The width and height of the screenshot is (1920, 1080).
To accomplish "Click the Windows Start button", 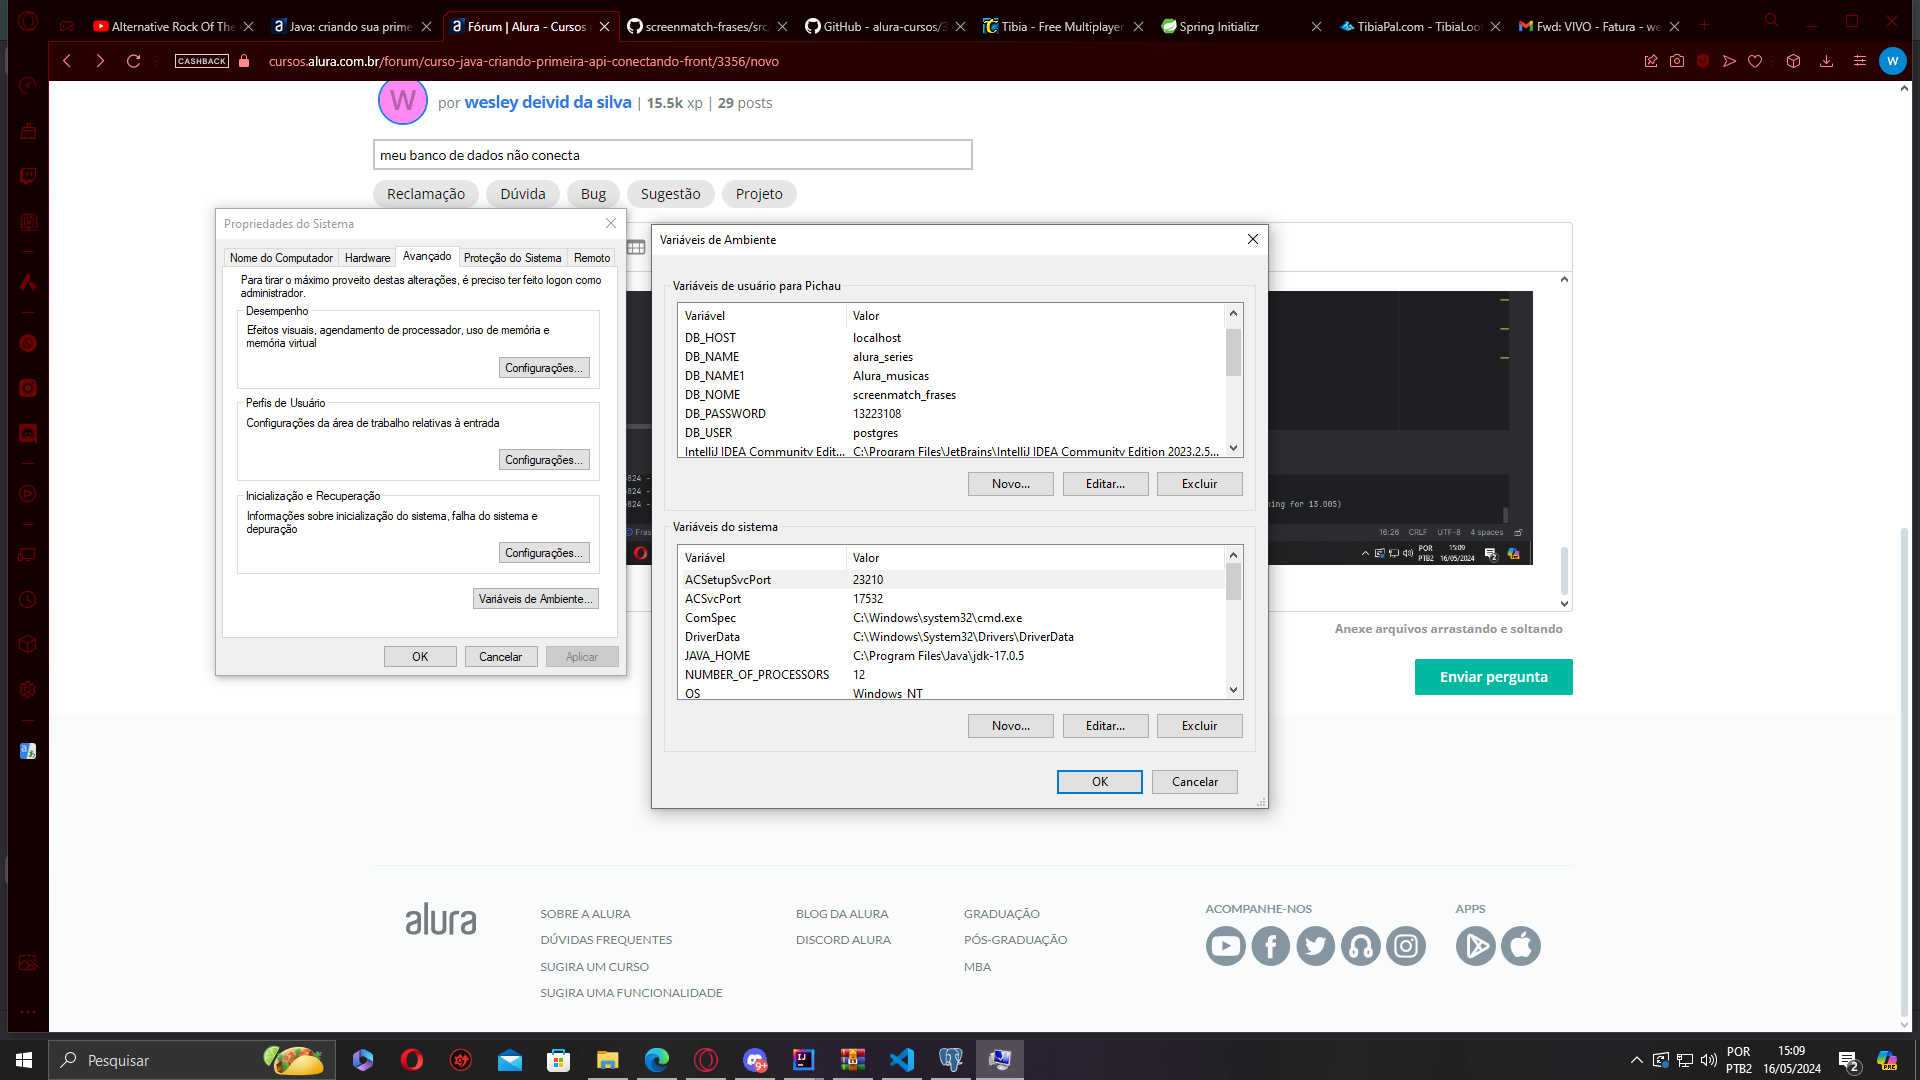I will (x=24, y=1060).
